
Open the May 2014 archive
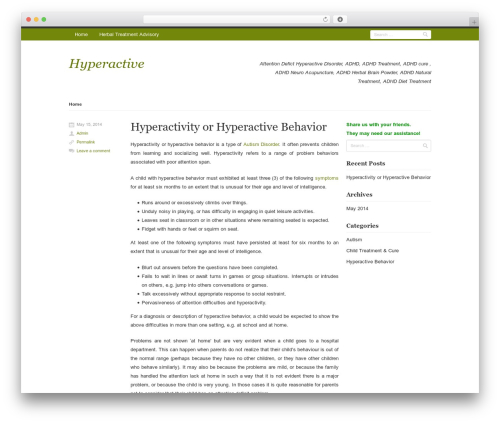pos(357,209)
